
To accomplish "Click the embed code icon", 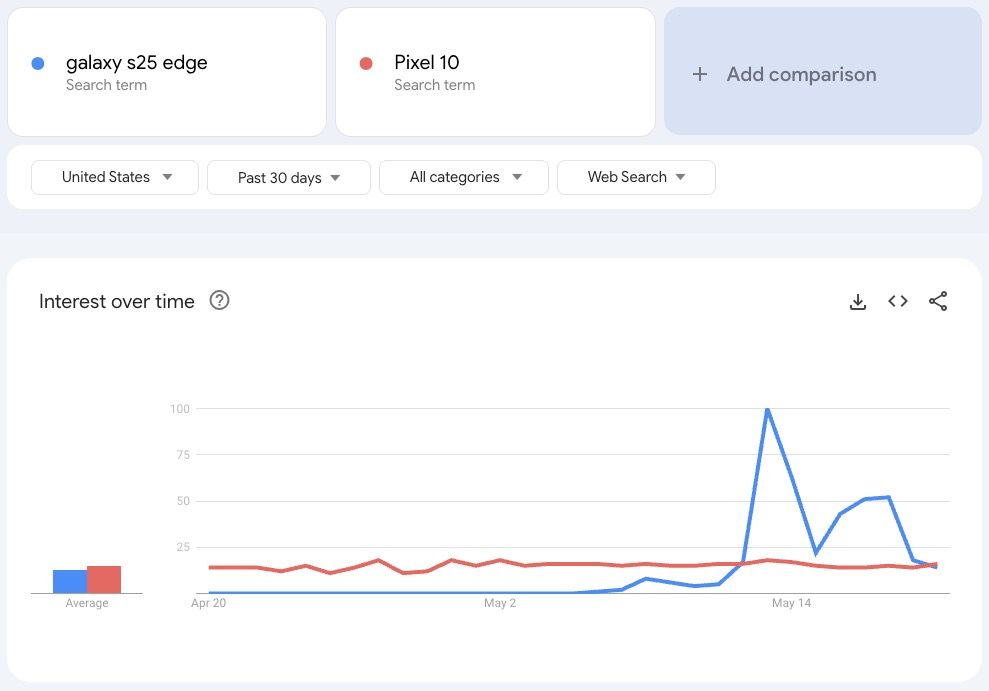I will [x=898, y=301].
